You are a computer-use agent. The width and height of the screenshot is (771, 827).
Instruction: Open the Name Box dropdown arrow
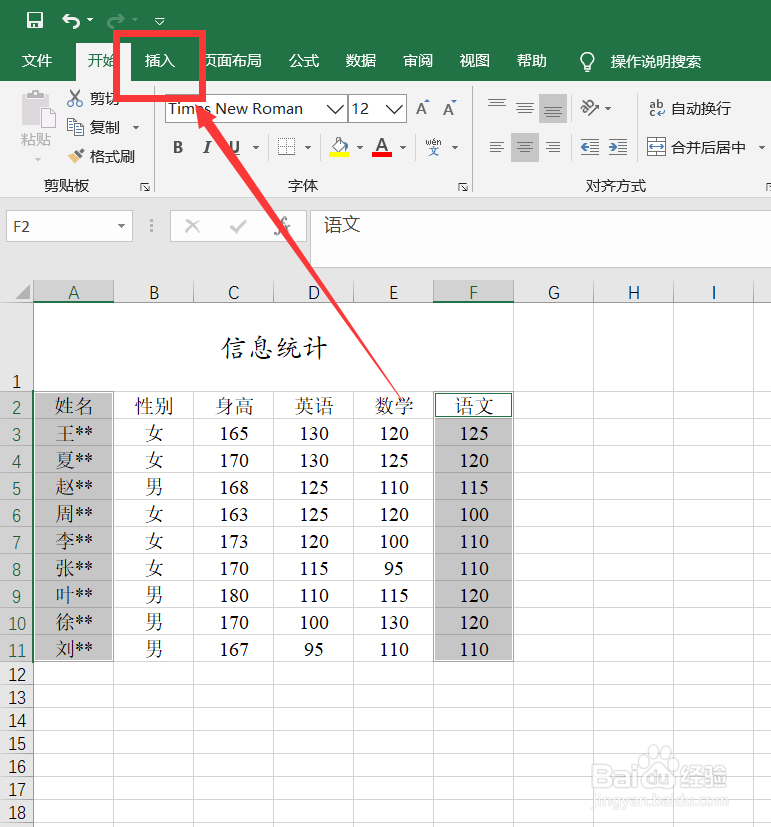tap(122, 226)
